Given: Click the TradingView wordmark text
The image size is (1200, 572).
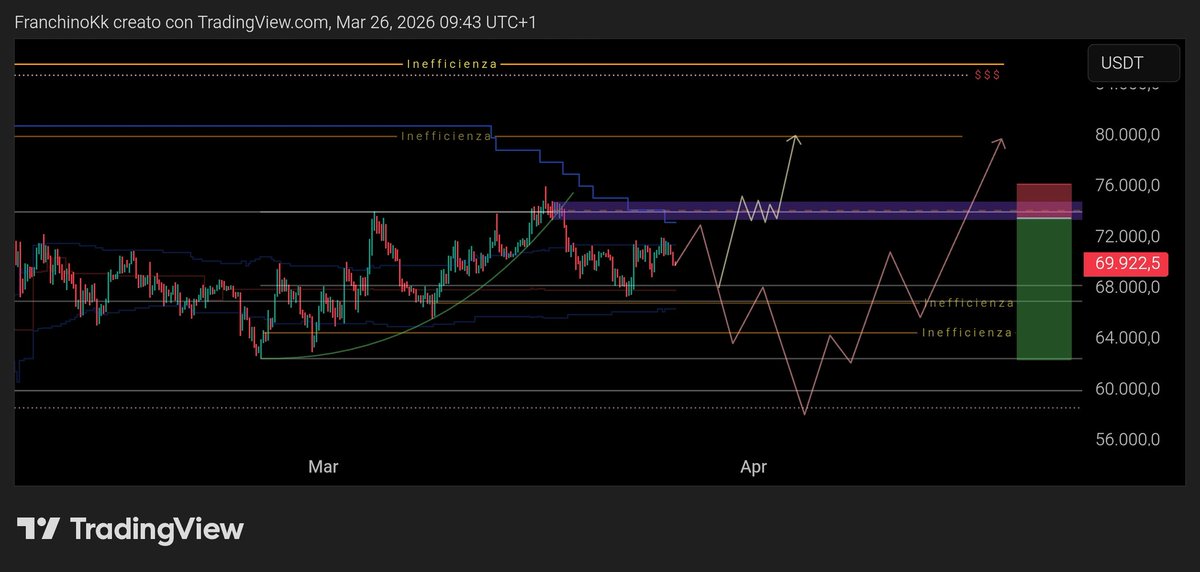Looking at the screenshot, I should pos(159,529).
